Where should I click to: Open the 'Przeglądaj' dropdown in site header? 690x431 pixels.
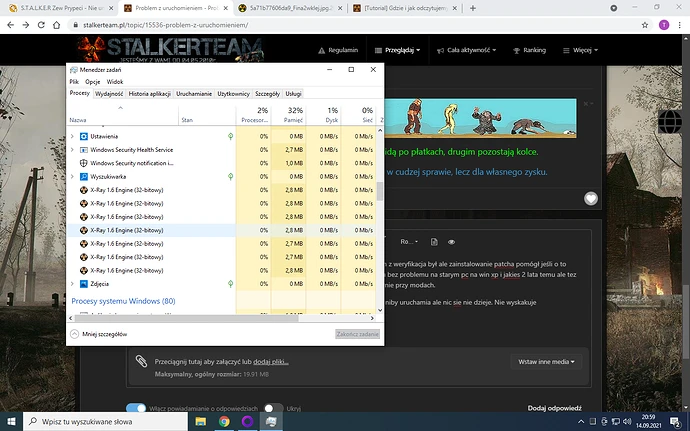click(397, 50)
